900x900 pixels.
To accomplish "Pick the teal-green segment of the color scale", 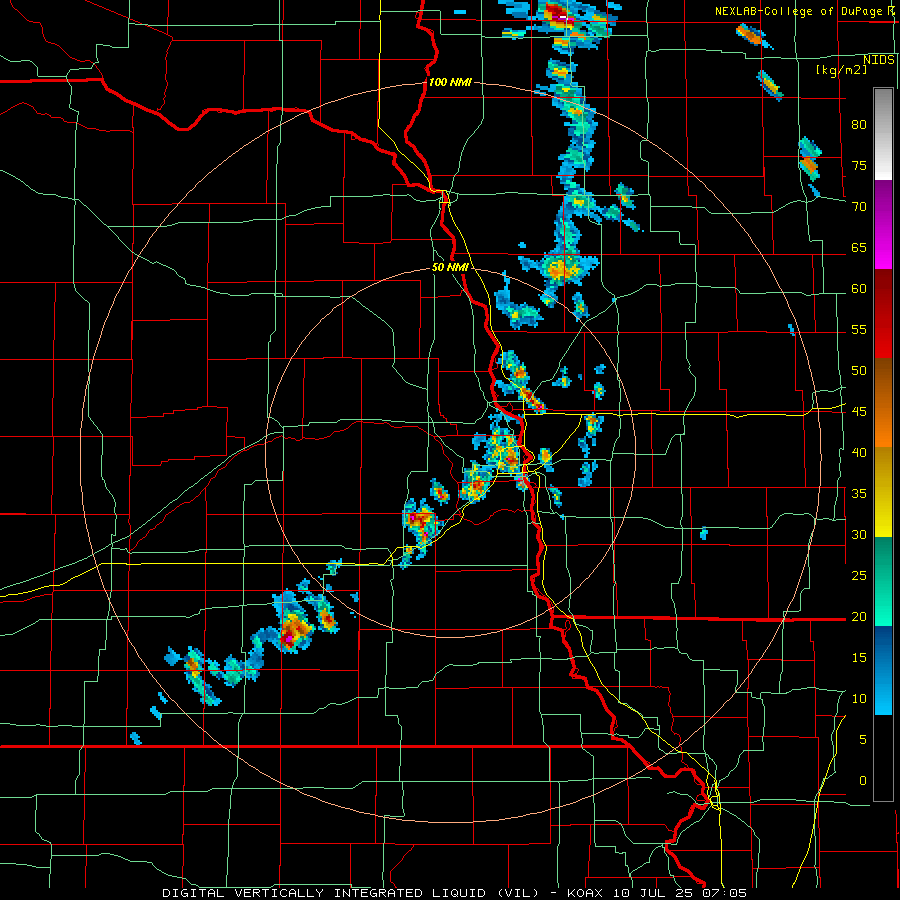I will pos(883,581).
